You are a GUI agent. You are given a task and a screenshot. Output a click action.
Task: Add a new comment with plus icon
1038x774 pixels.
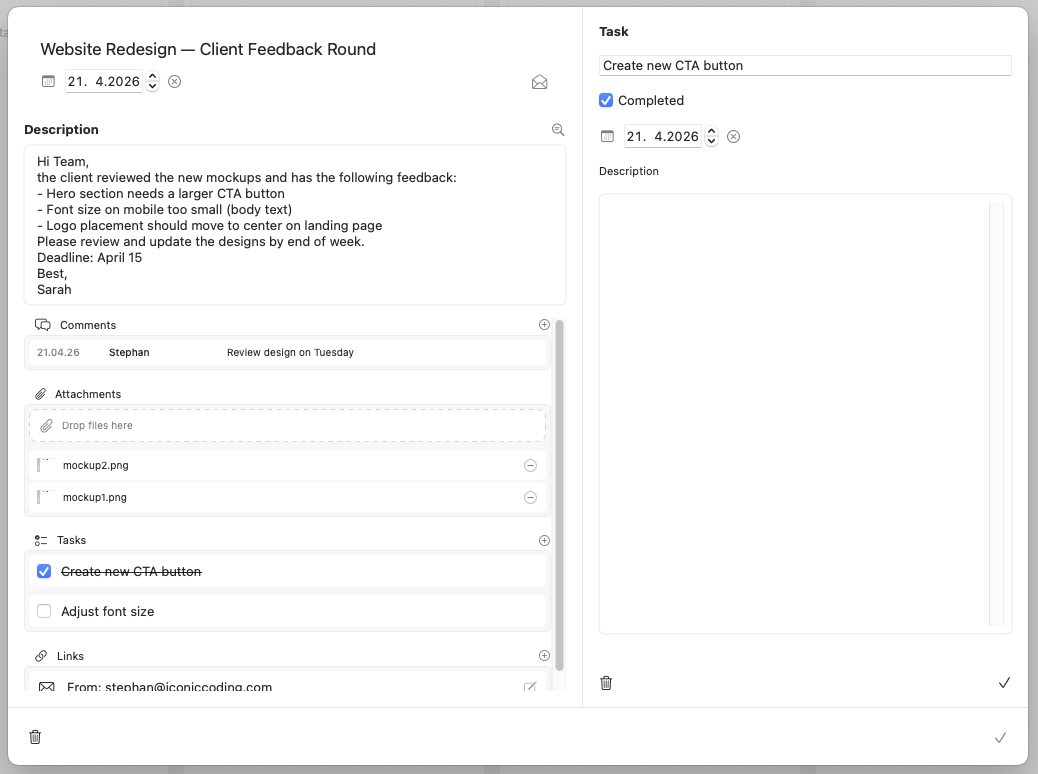click(x=544, y=325)
